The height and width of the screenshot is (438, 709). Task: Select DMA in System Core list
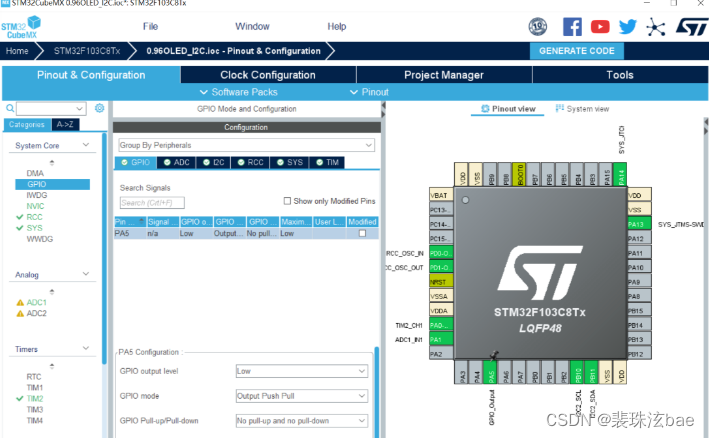point(35,173)
